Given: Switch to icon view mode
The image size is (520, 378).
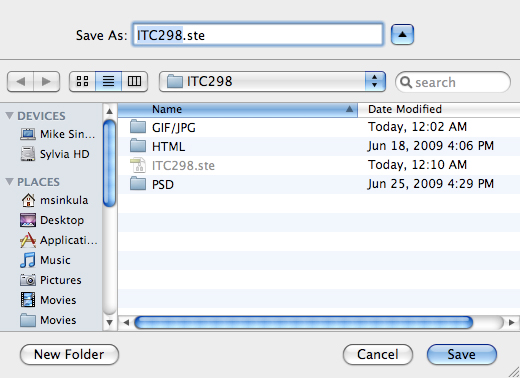Looking at the screenshot, I should pyautogui.click(x=82, y=81).
